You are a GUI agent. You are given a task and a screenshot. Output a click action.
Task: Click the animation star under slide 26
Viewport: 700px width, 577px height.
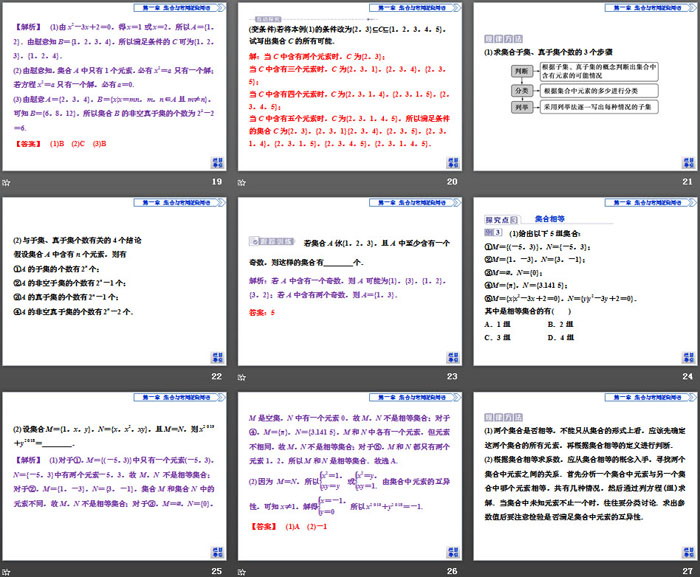click(242, 570)
